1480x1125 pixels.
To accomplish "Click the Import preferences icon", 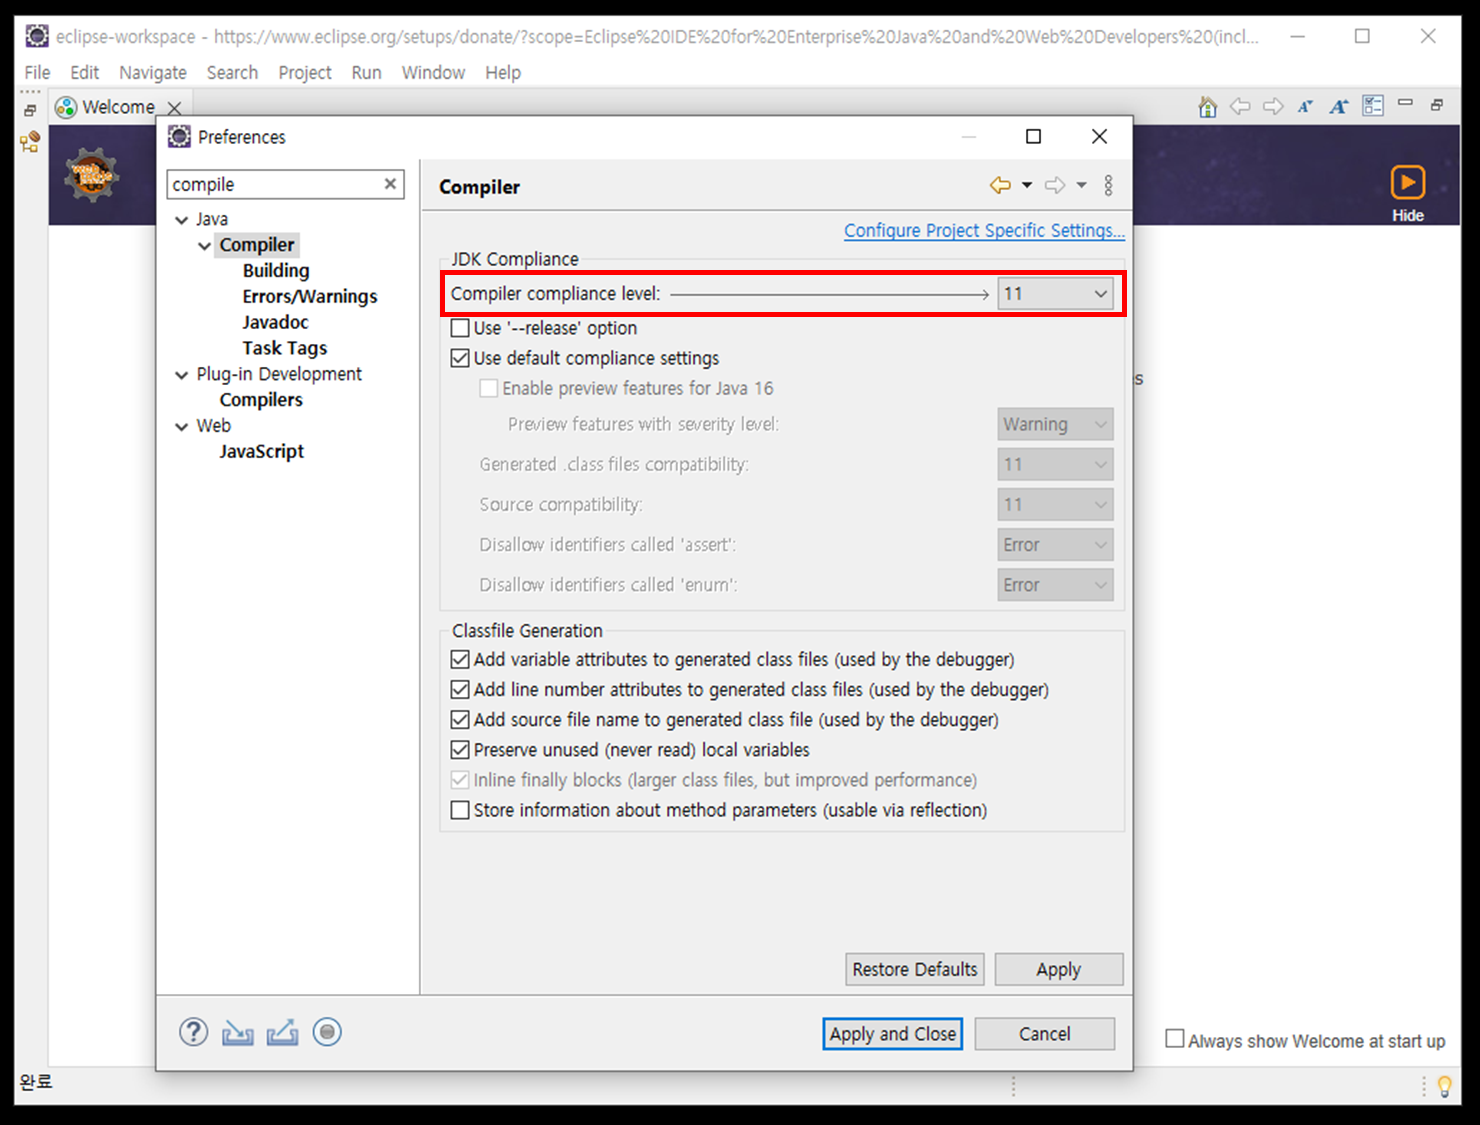I will tap(237, 1032).
